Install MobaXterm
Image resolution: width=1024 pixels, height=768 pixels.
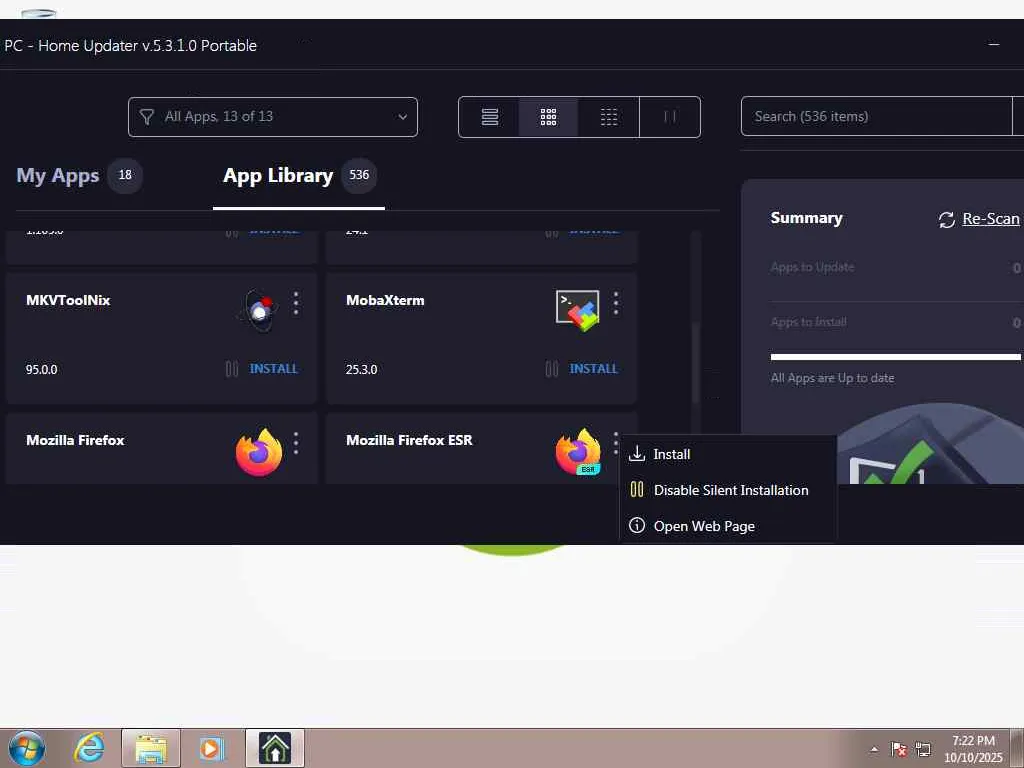click(x=594, y=369)
